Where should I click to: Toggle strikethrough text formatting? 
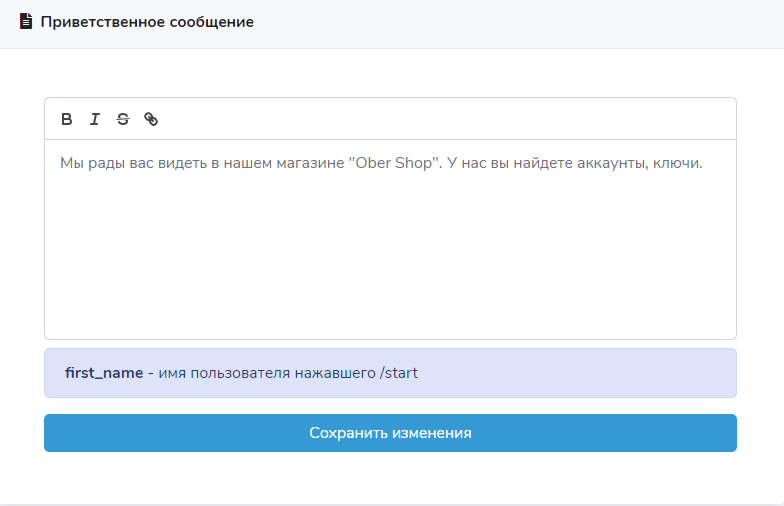123,119
